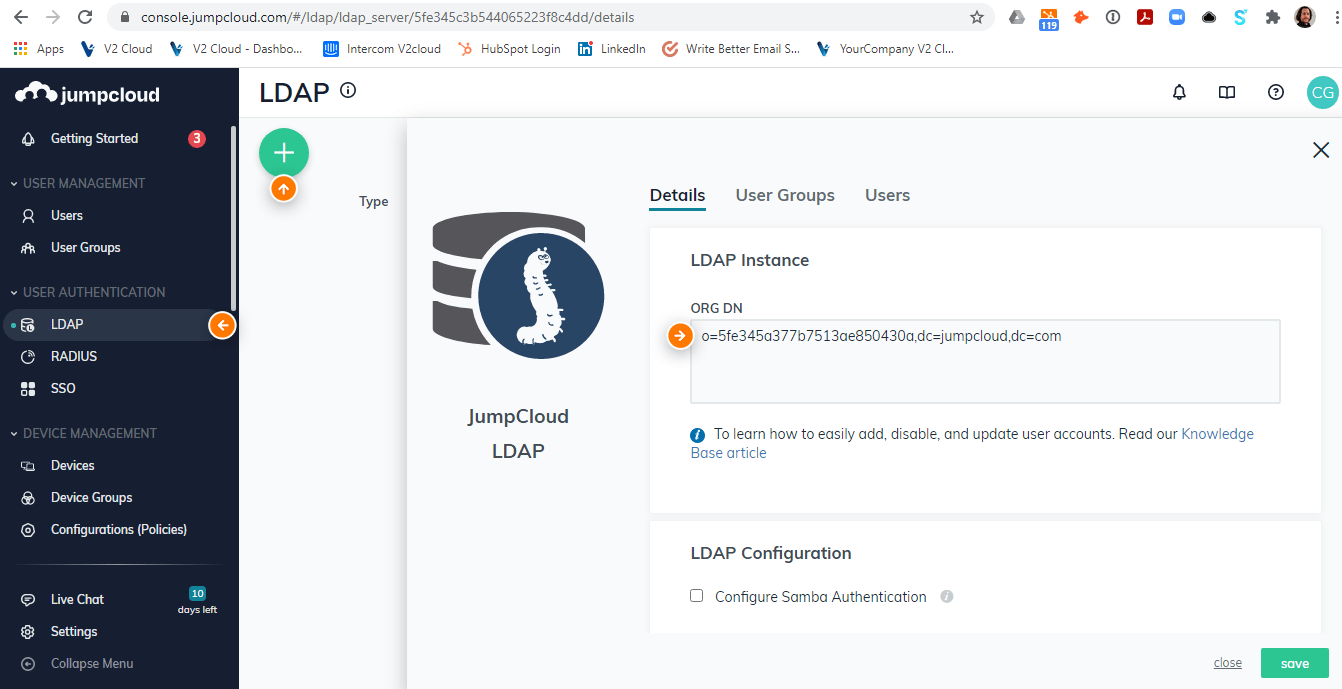Bookmark this page with the star icon
The width and height of the screenshot is (1342, 689).
(977, 17)
